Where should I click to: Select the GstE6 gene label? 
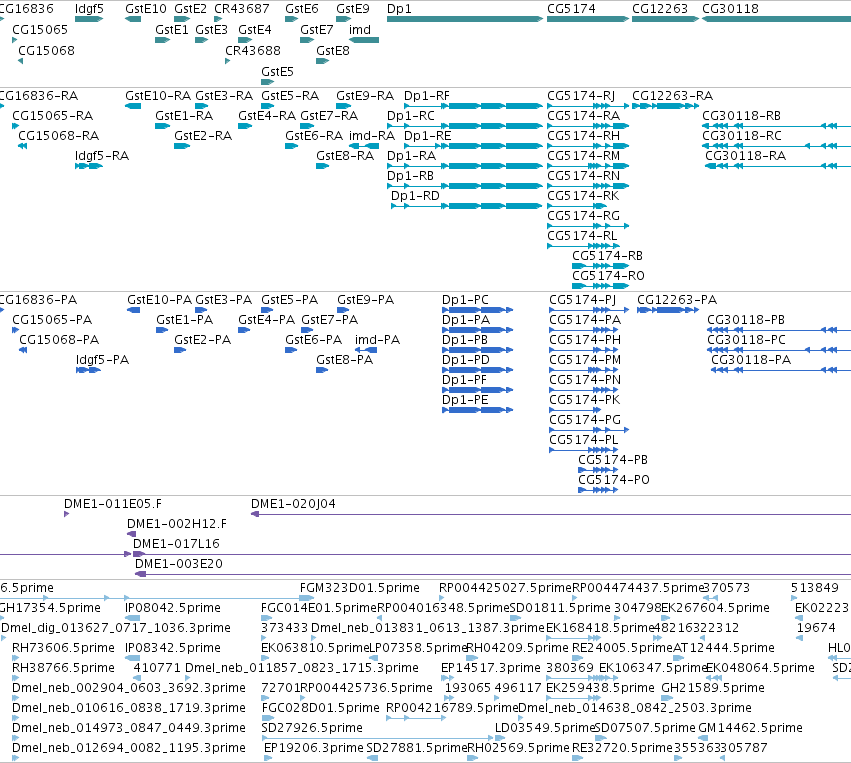click(302, 9)
